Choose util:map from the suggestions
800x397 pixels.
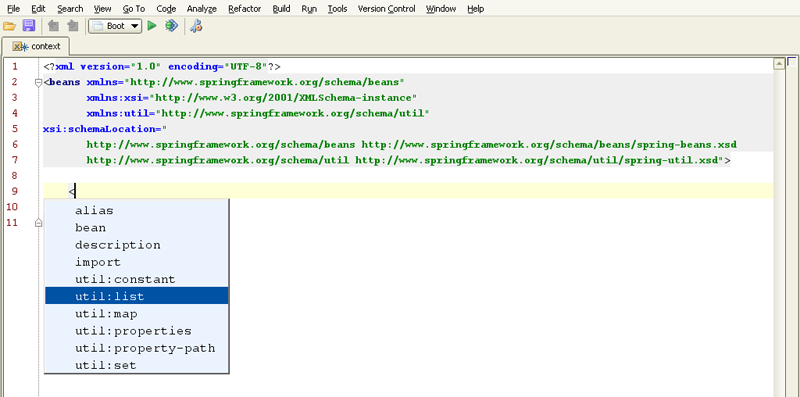point(137,313)
